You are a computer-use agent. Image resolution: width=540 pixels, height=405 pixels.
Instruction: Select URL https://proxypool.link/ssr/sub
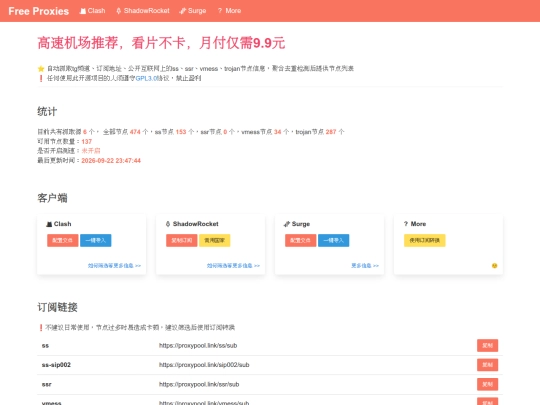199,384
